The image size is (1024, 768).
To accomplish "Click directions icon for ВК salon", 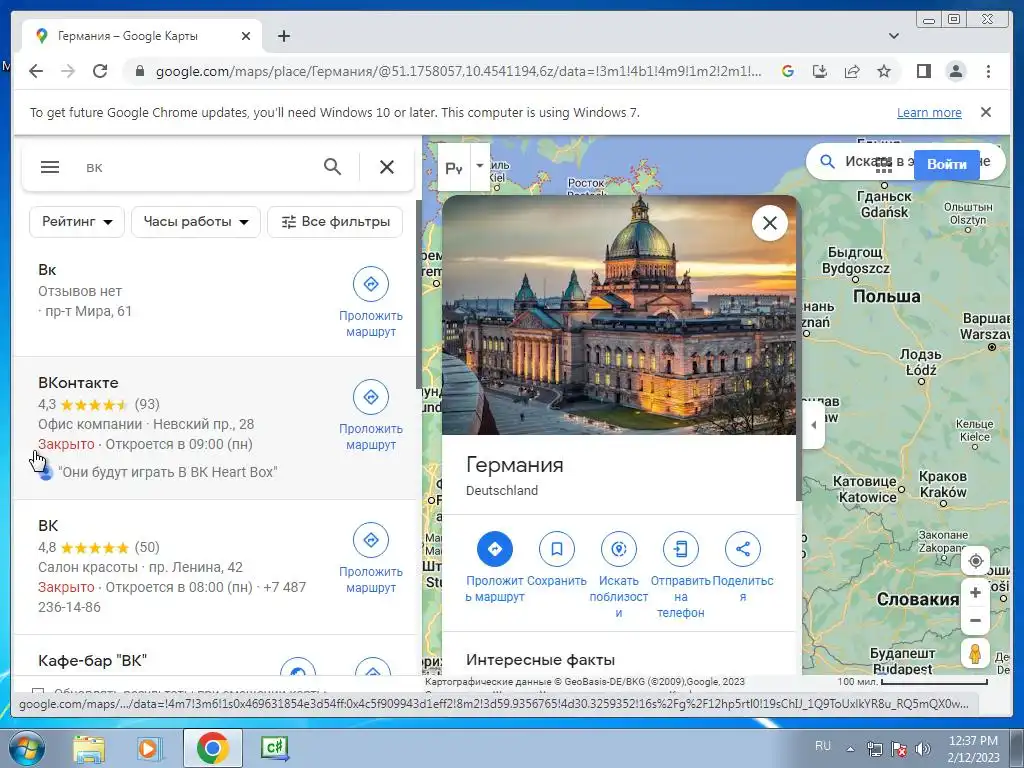I will pos(371,540).
